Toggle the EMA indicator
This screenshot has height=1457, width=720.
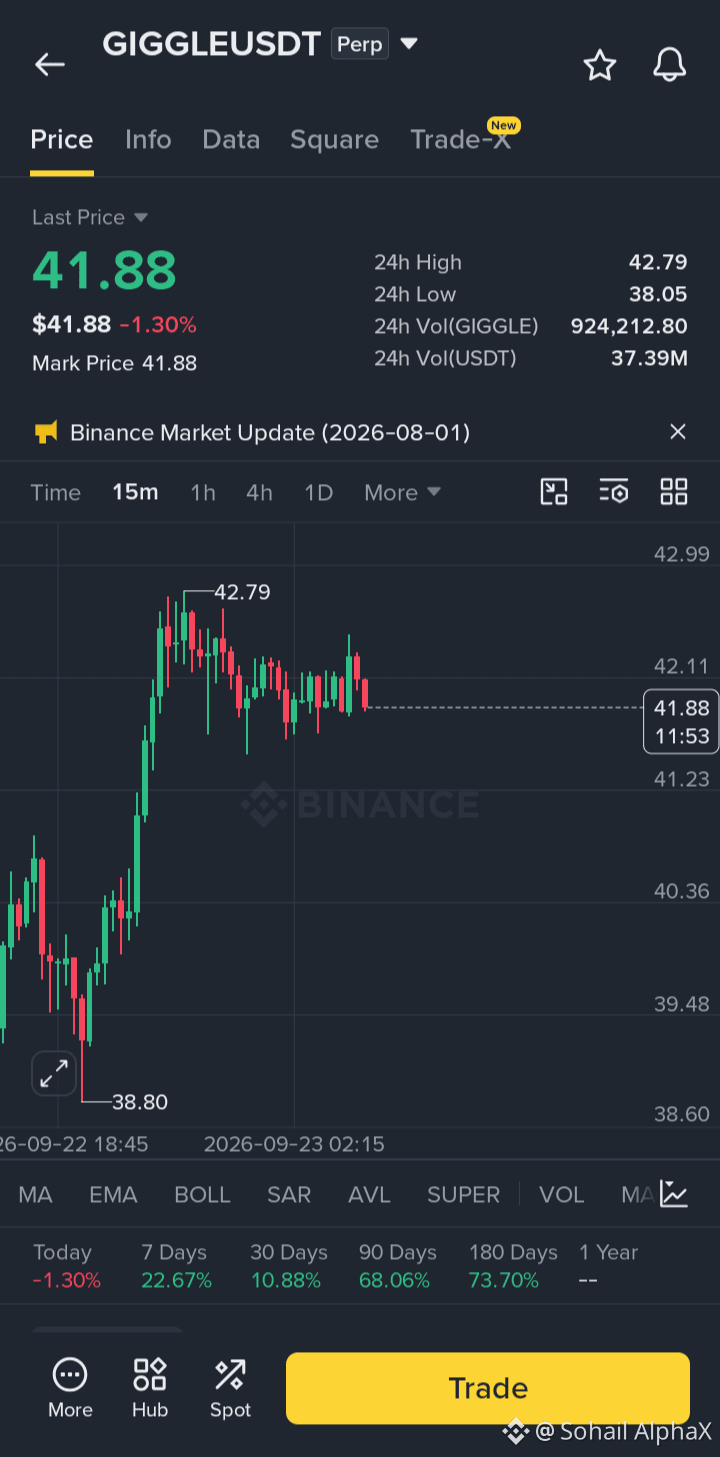(113, 1194)
